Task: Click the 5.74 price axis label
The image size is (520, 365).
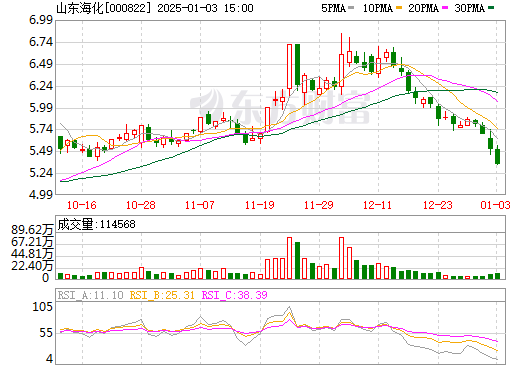Action: (41, 129)
